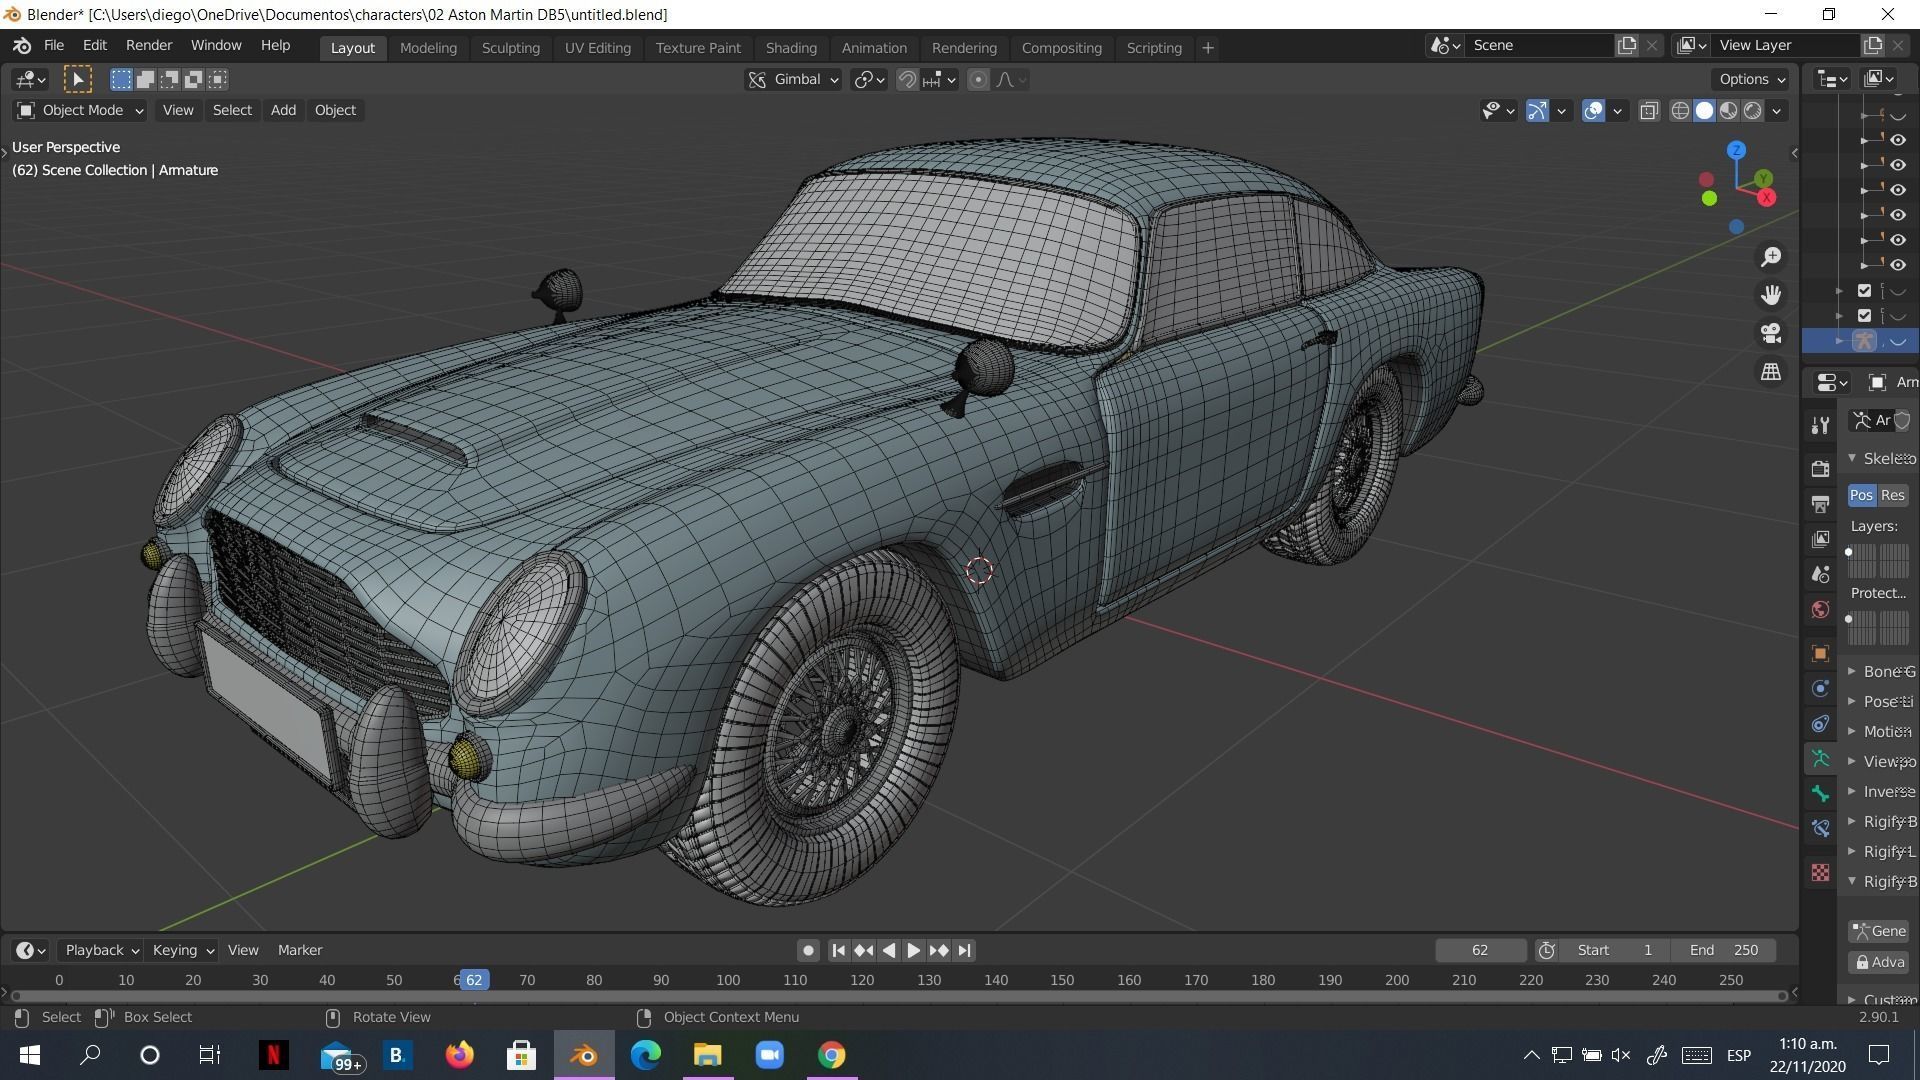Viewport: 1920px width, 1080px height.
Task: Select Solid viewport shading
Action: click(1705, 111)
